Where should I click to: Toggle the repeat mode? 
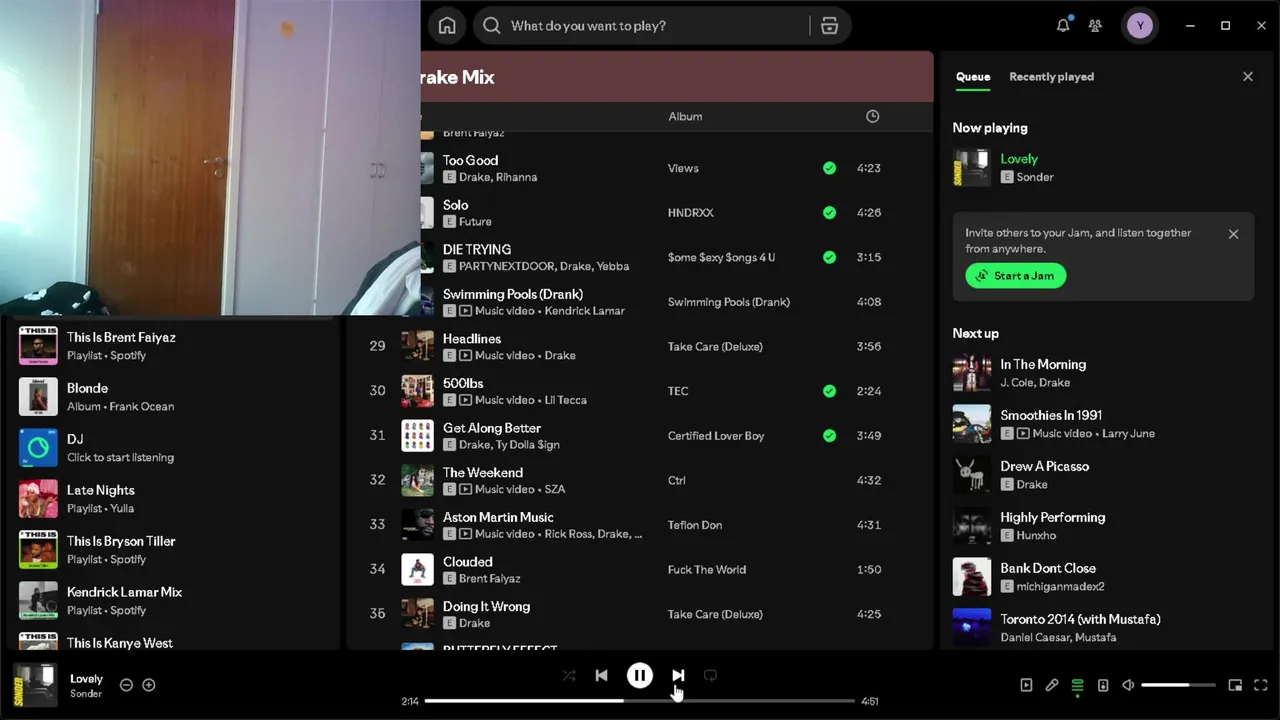pyautogui.click(x=710, y=676)
